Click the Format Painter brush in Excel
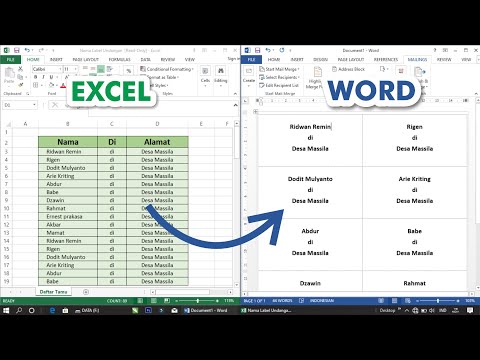Image resolution: width=480 pixels, height=360 pixels. pos(20,85)
